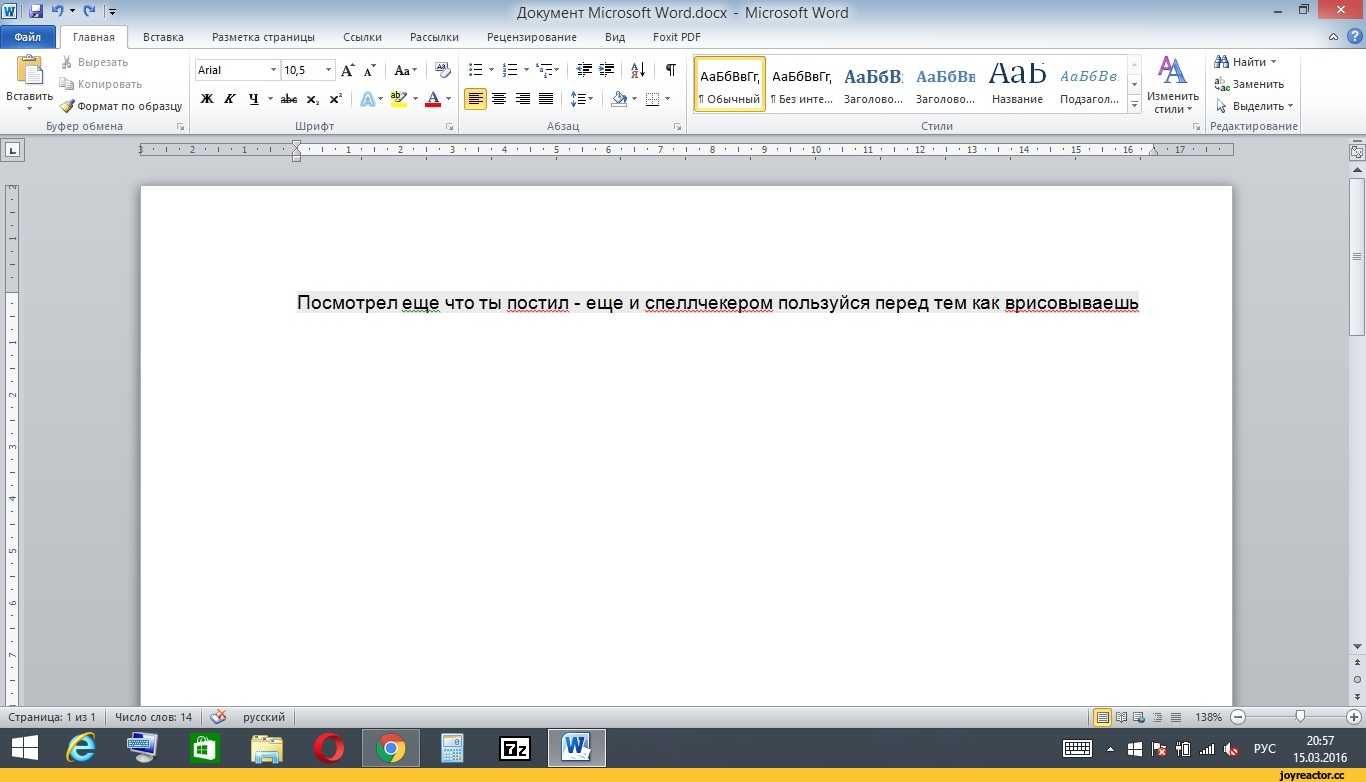The height and width of the screenshot is (782, 1366).
Task: Open 7-Zip from taskbar
Action: [x=515, y=748]
